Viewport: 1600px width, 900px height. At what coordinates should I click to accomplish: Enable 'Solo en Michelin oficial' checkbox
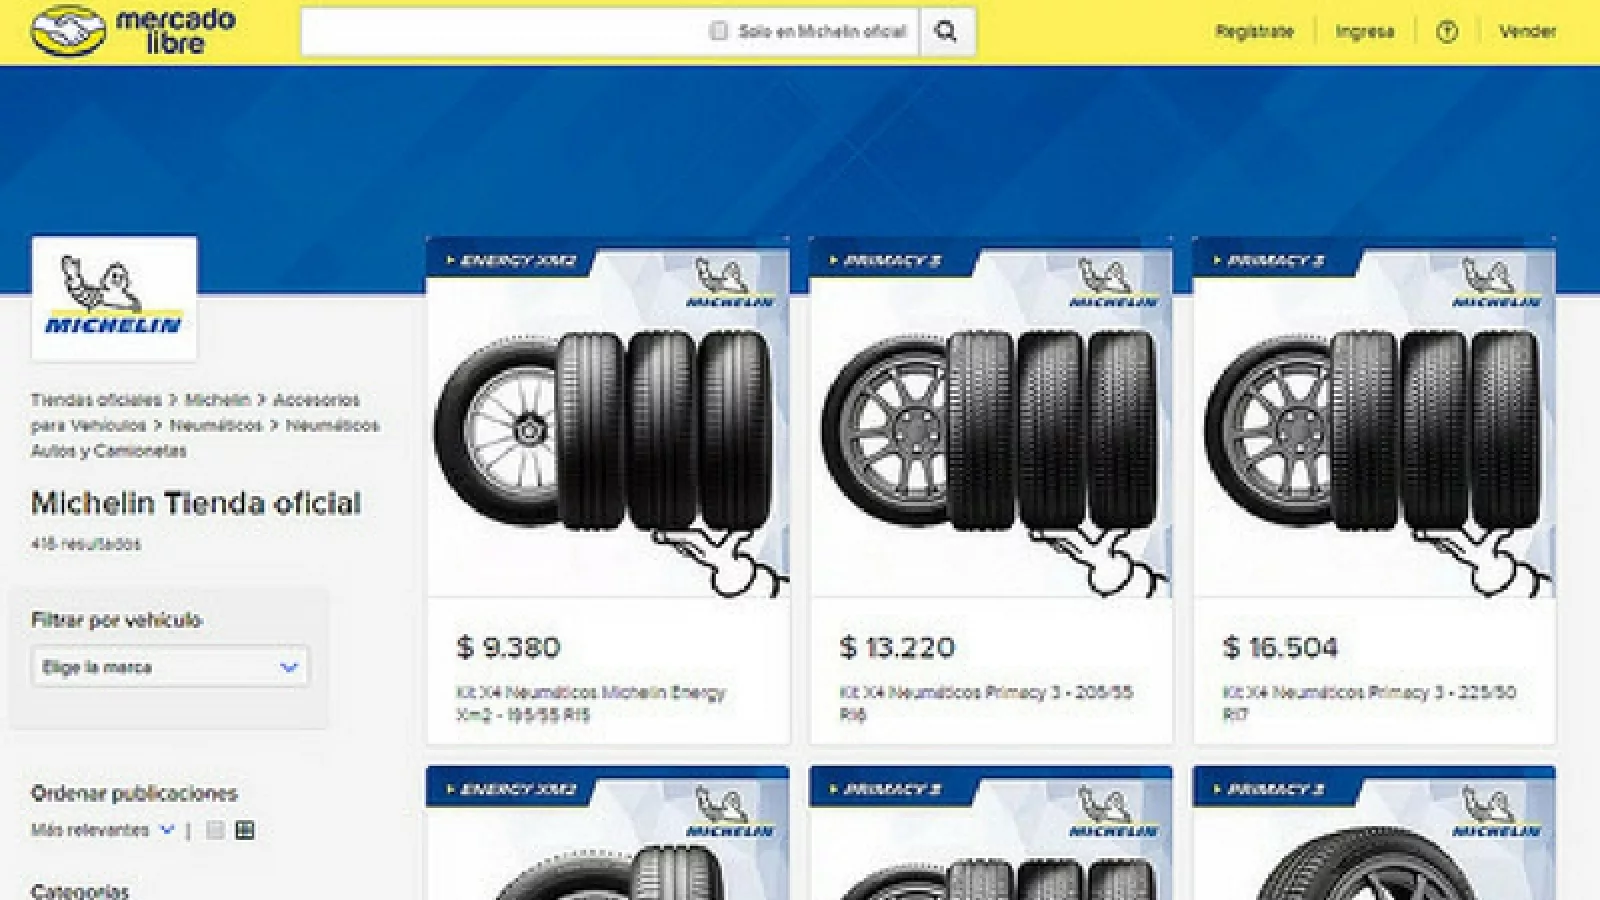point(718,31)
